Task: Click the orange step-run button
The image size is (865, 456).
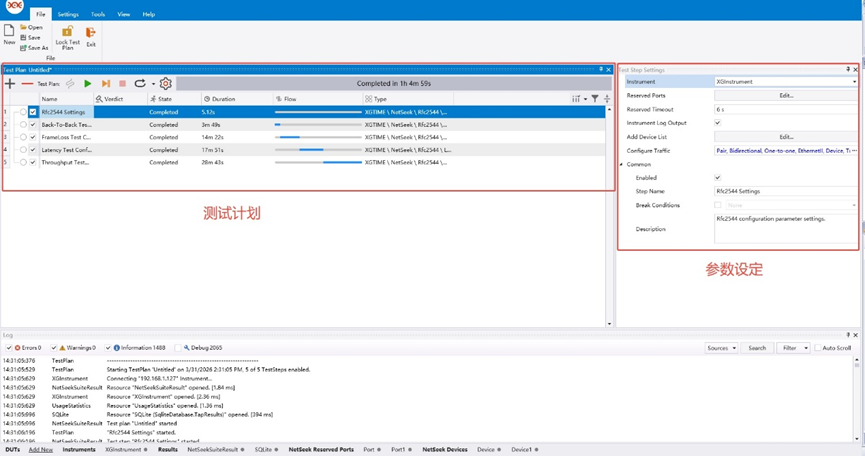Action: 105,83
